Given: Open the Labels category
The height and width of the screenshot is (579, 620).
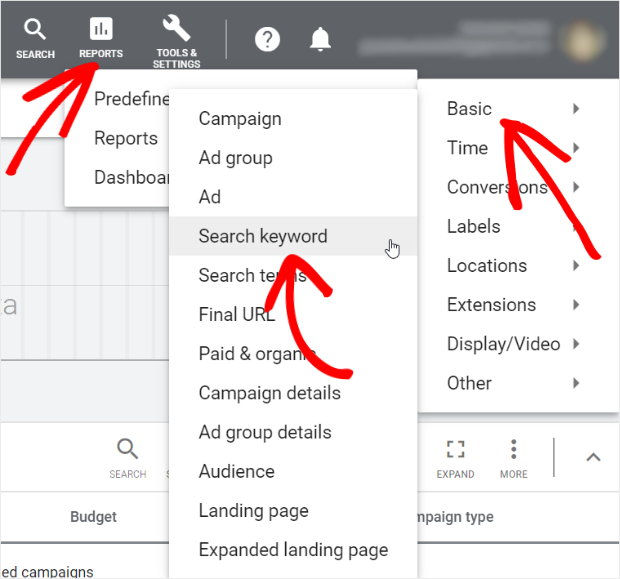Looking at the screenshot, I should 474,226.
